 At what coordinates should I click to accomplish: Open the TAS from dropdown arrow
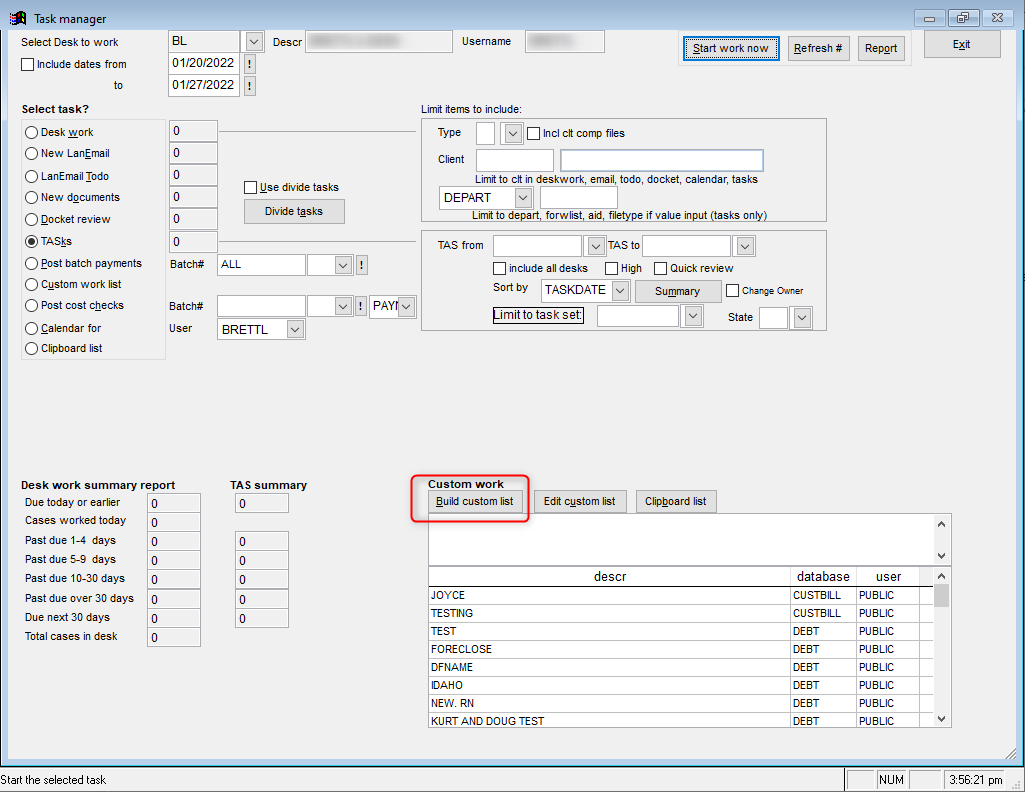pos(596,246)
